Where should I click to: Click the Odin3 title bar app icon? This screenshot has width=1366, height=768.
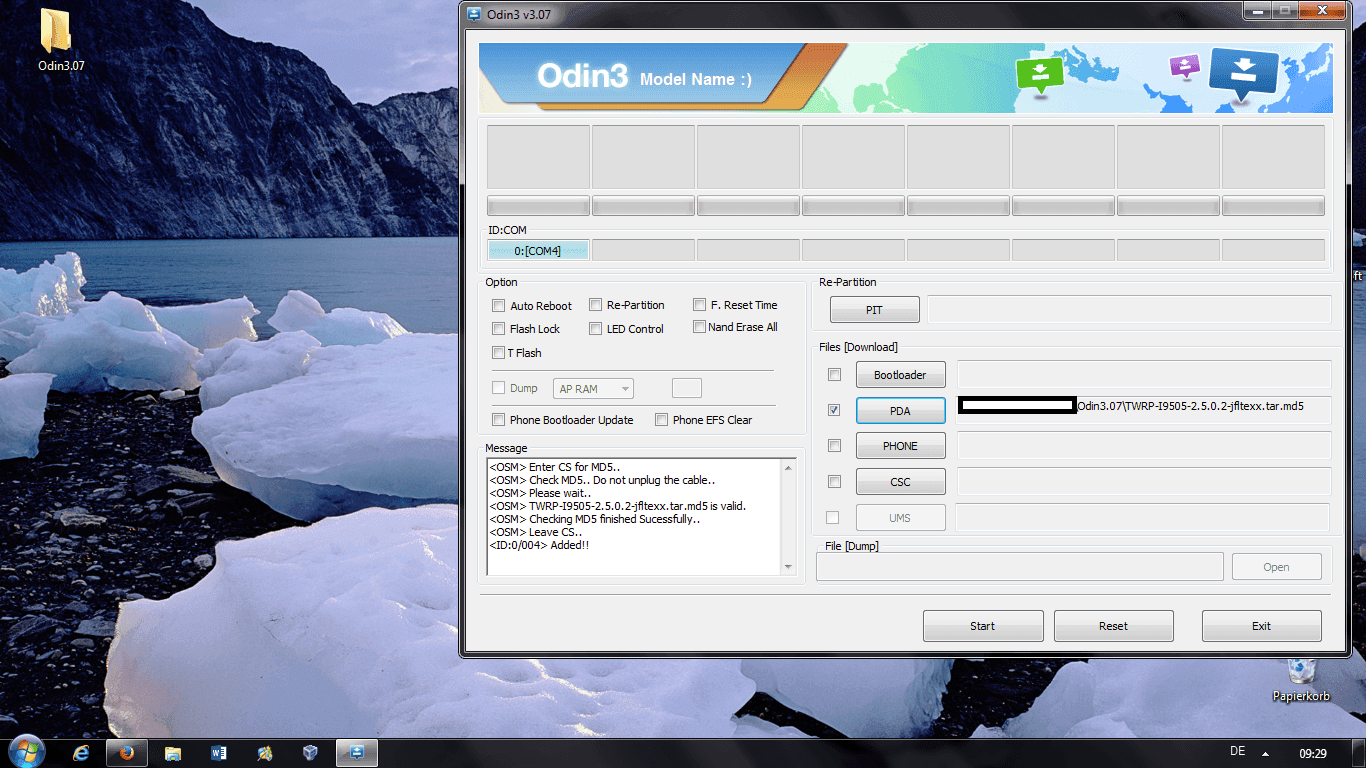tap(475, 14)
